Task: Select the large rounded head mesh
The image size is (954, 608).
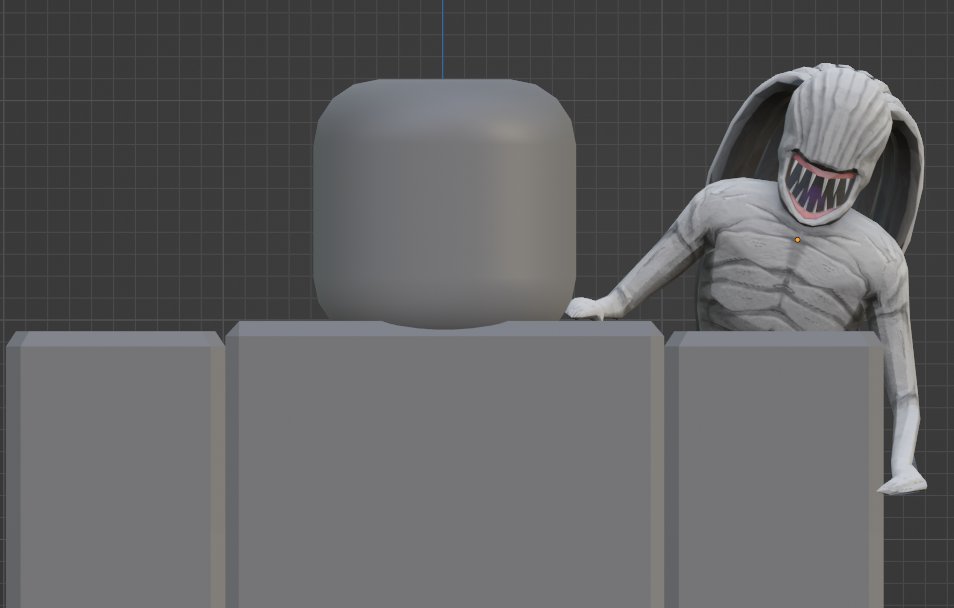Action: point(447,200)
